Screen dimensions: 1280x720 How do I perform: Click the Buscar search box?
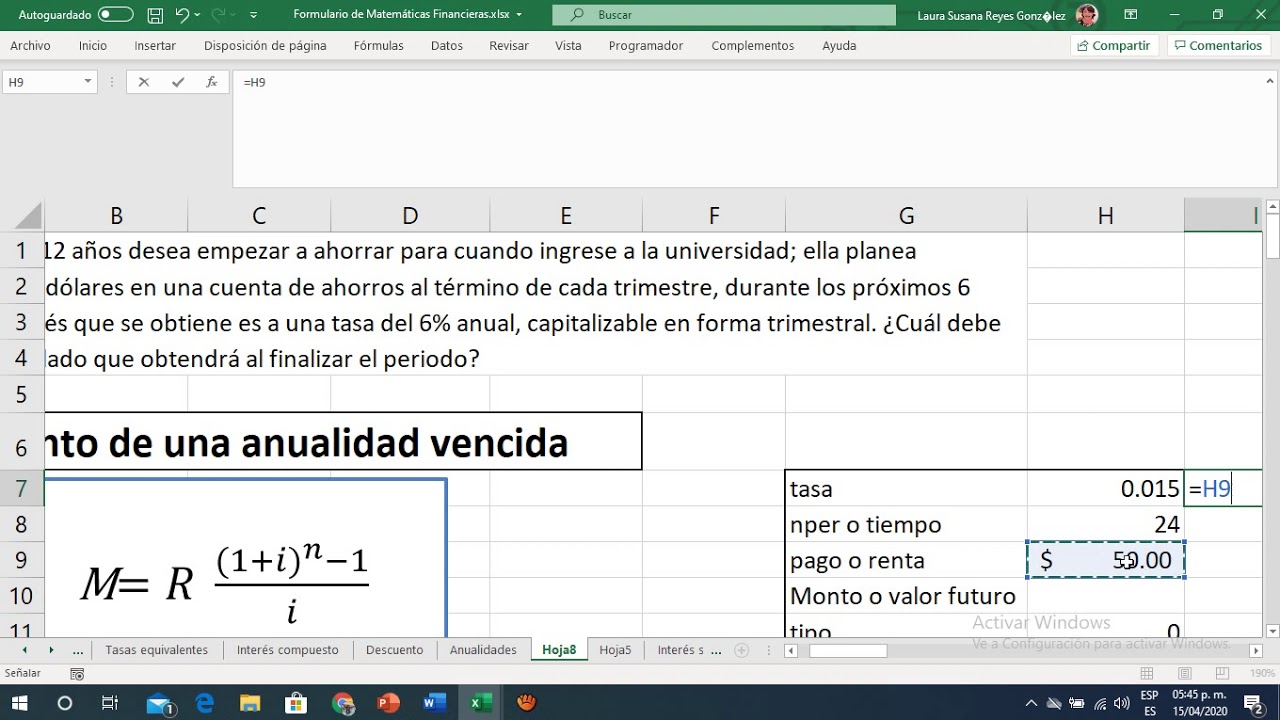click(x=724, y=15)
